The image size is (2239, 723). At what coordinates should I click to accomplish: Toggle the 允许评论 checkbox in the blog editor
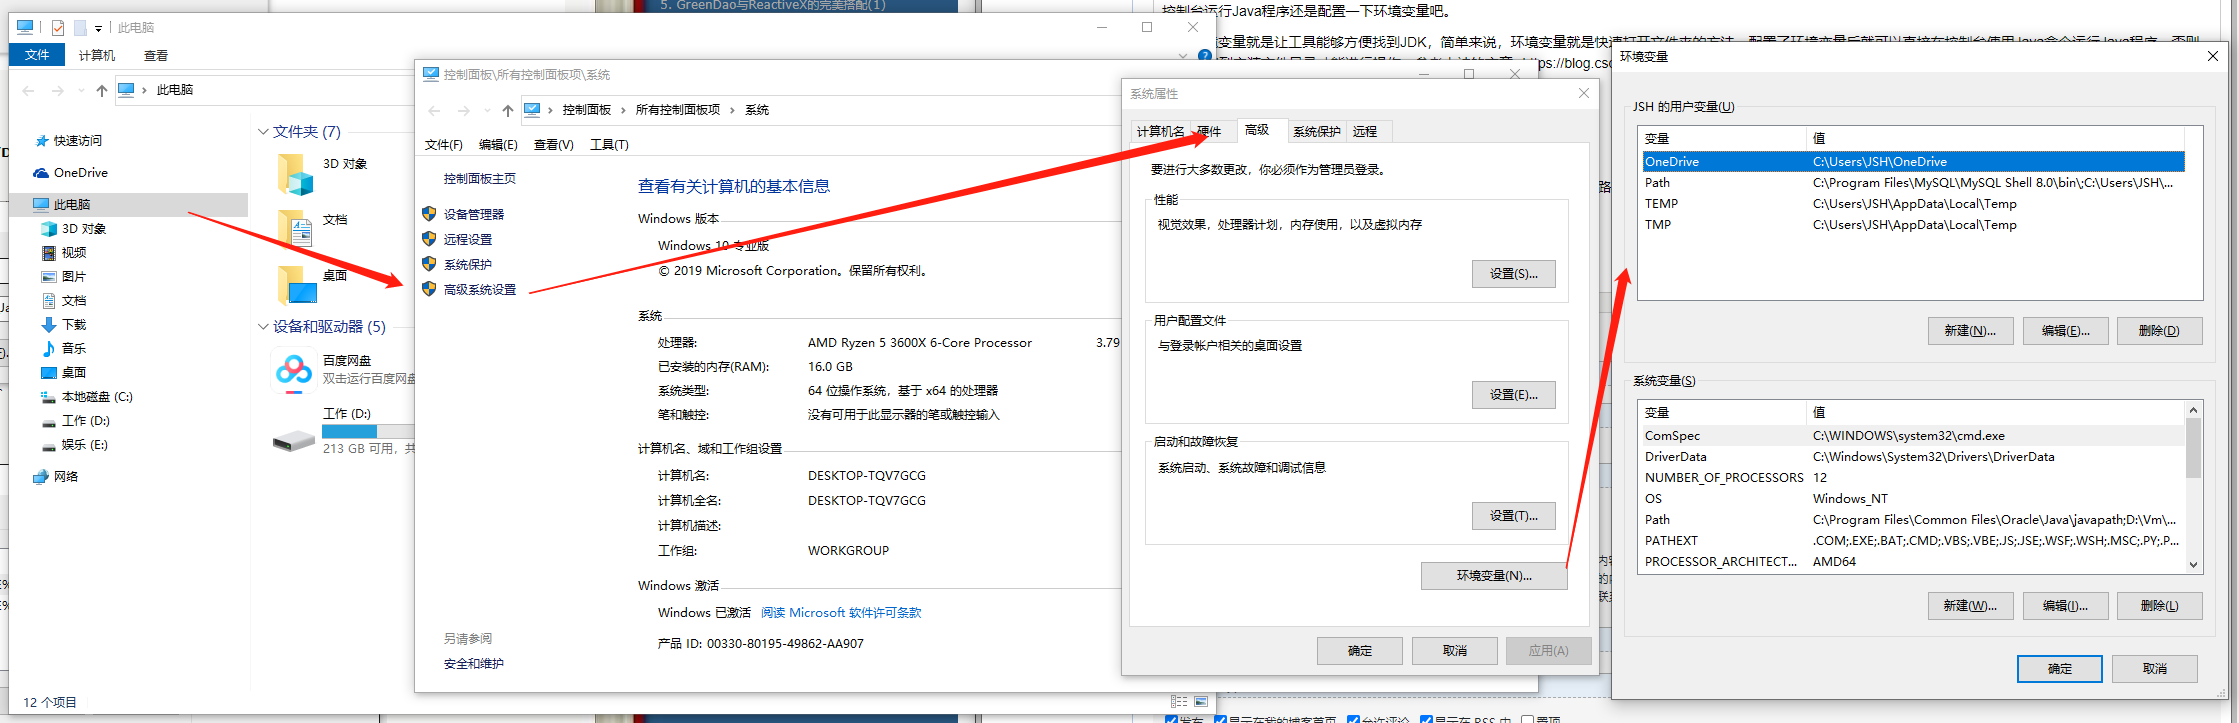[x=1353, y=719]
